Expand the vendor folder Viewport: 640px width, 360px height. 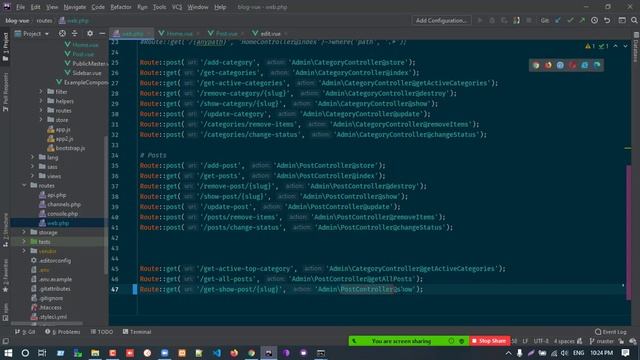(x=24, y=251)
